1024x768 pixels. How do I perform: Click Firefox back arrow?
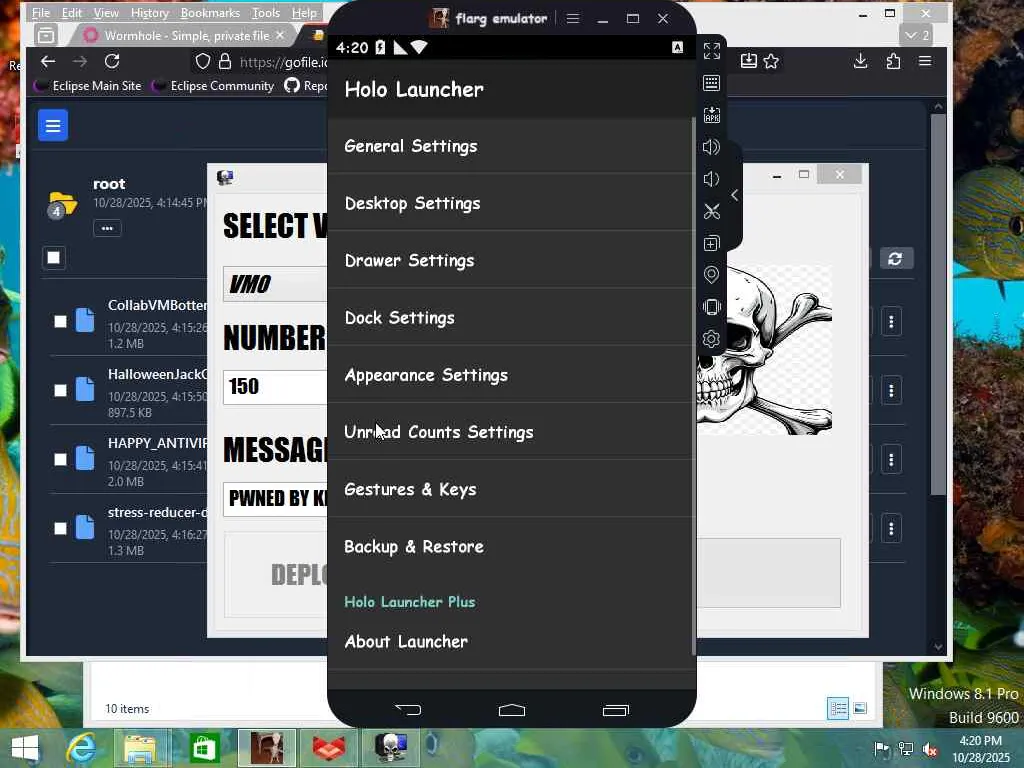tap(48, 61)
